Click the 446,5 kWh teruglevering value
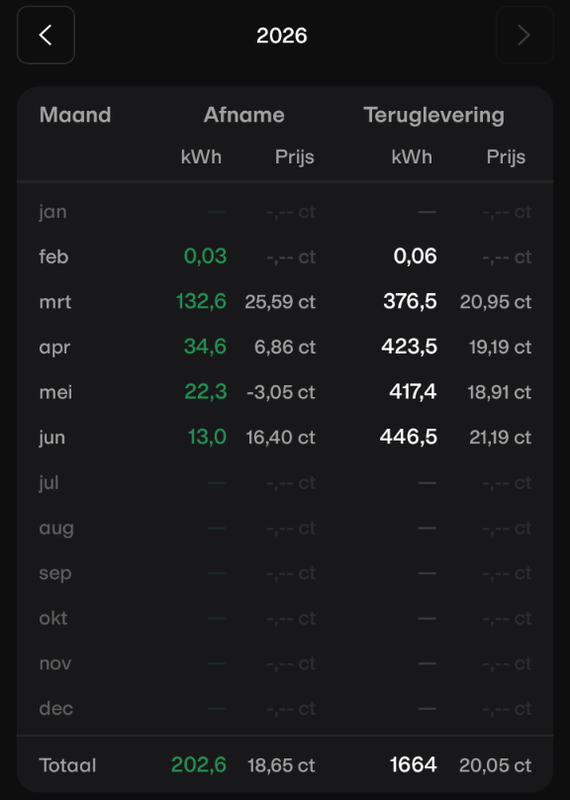This screenshot has width=570, height=800. pos(408,437)
